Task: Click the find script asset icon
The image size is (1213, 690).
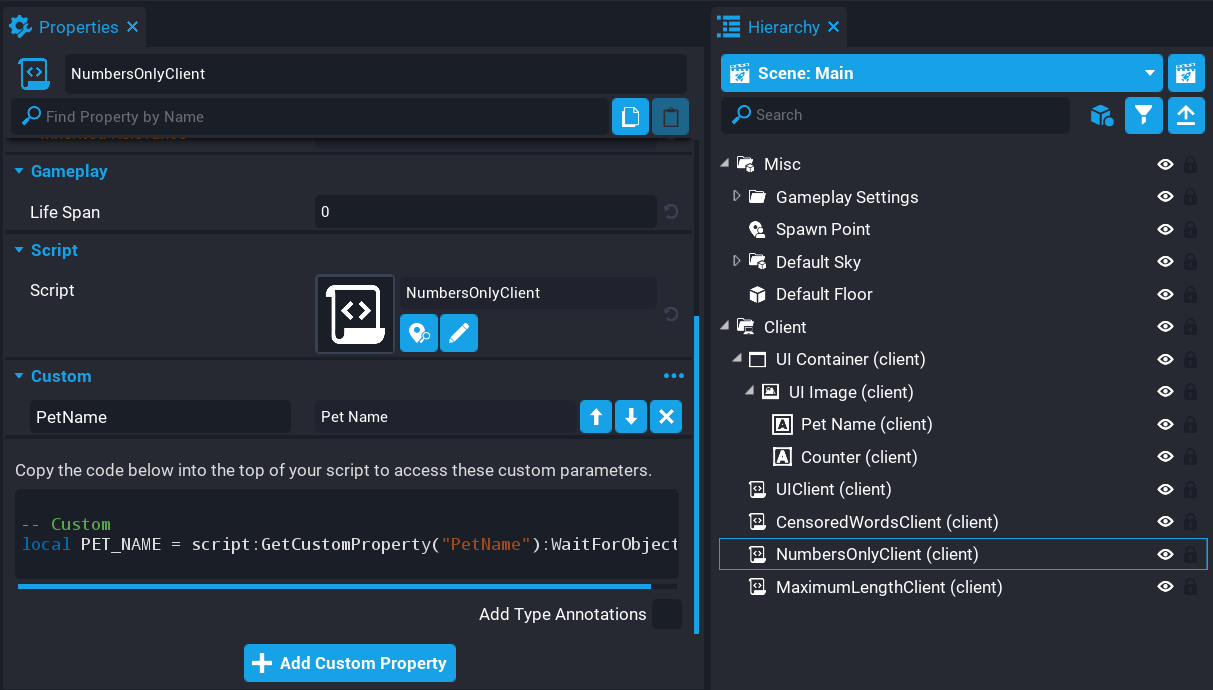Action: click(x=419, y=333)
